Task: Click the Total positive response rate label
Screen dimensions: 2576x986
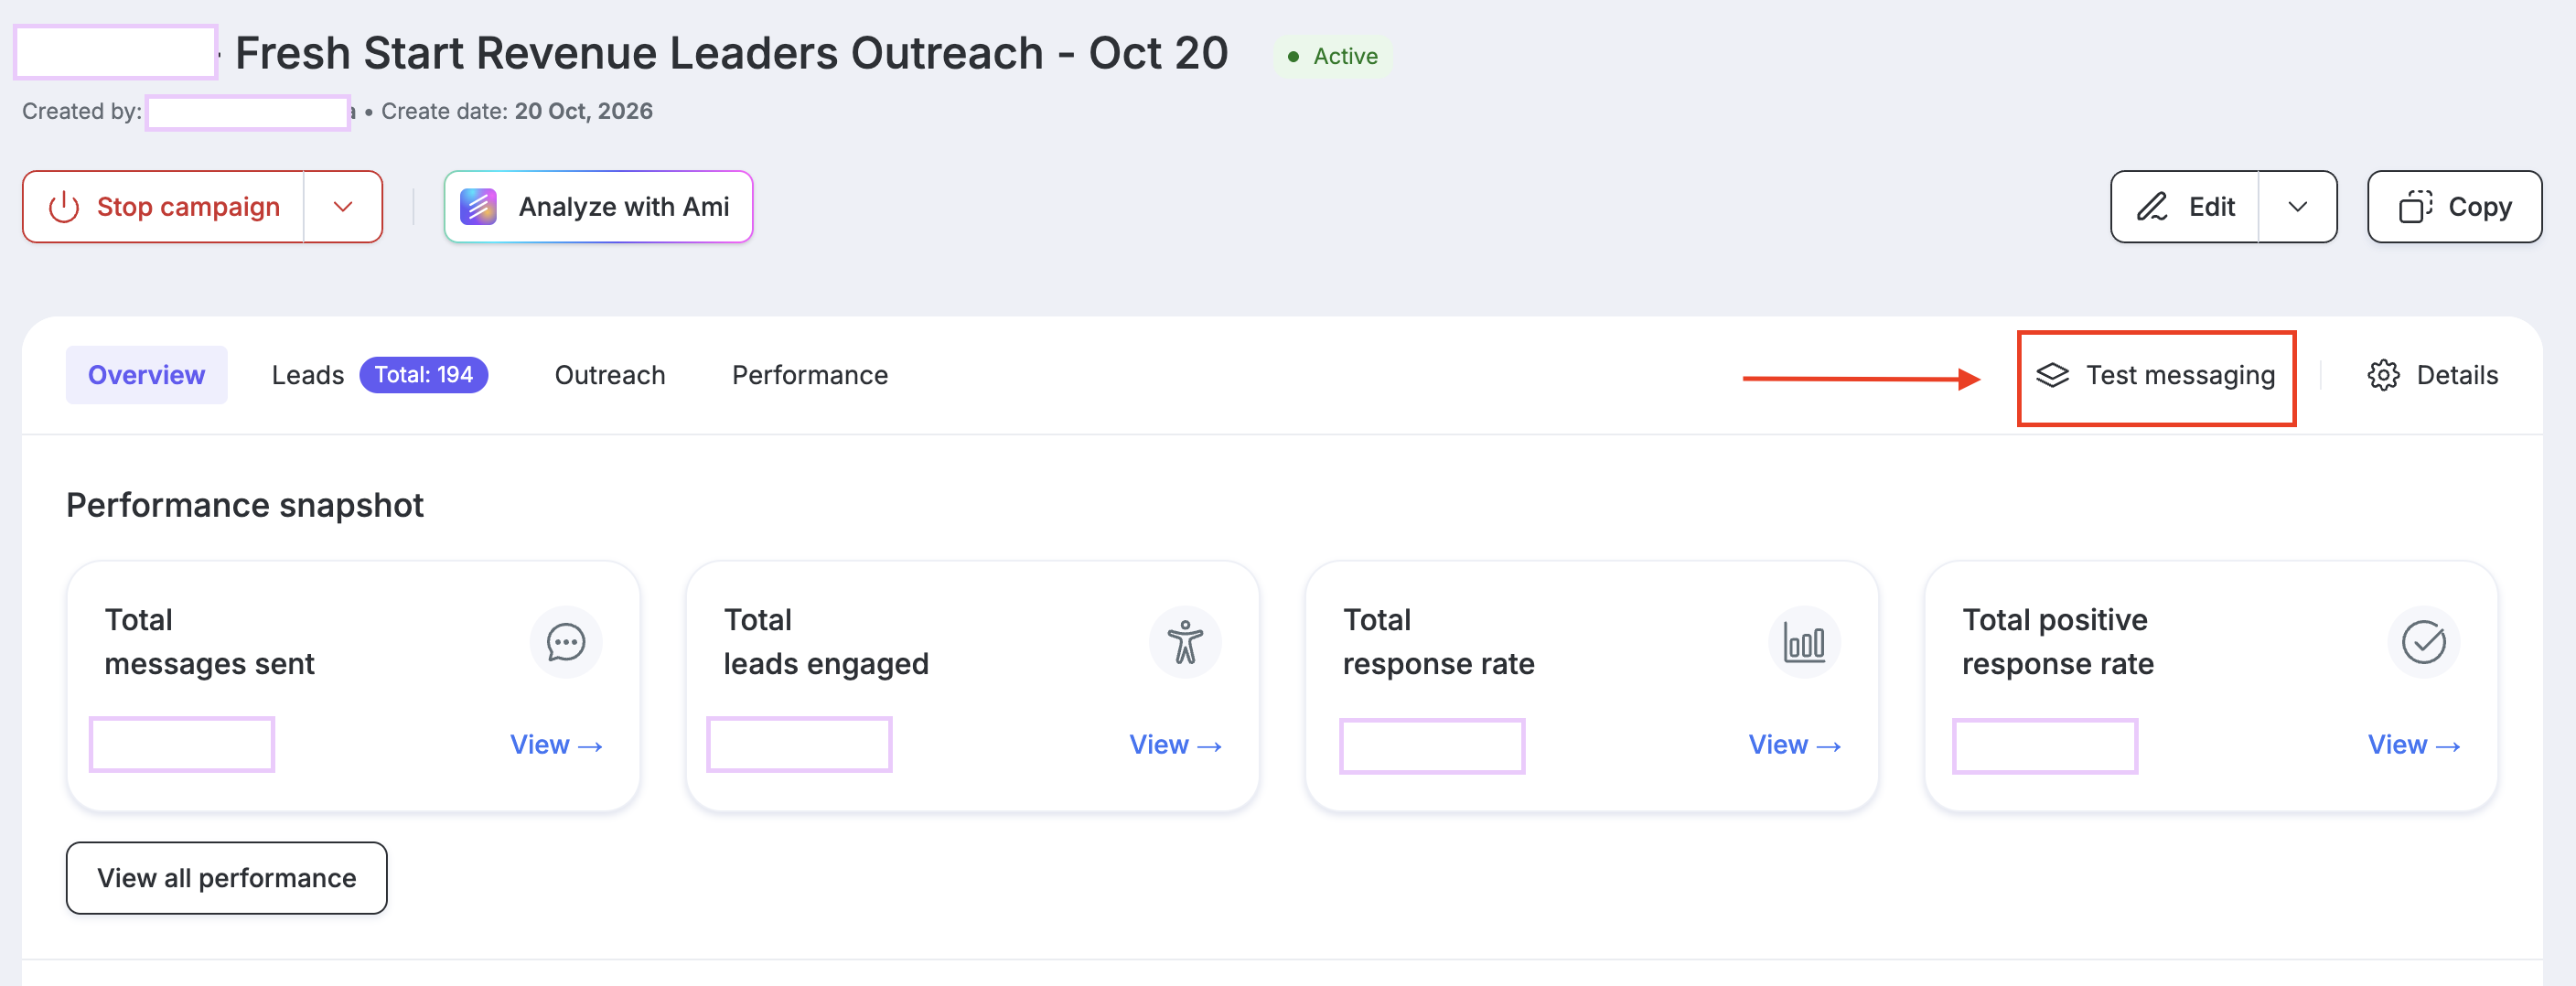Action: (x=2057, y=642)
